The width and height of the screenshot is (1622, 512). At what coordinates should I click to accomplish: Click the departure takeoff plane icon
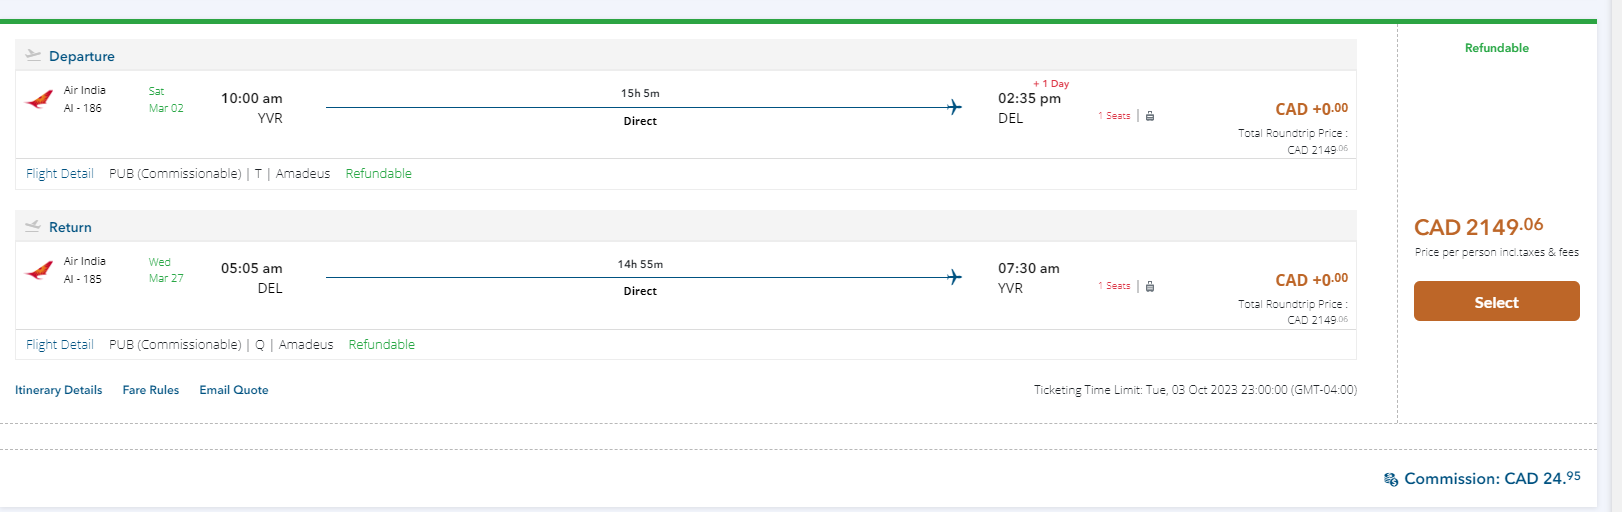(x=33, y=56)
